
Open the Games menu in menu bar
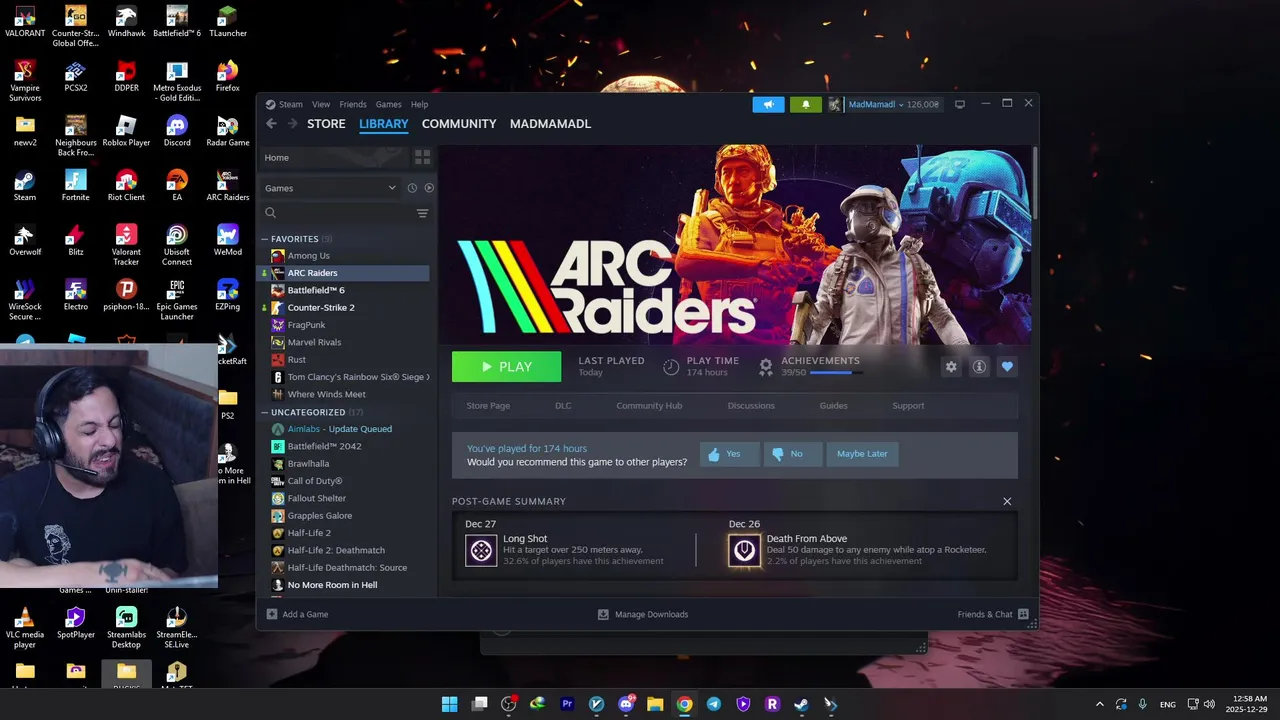coord(388,104)
